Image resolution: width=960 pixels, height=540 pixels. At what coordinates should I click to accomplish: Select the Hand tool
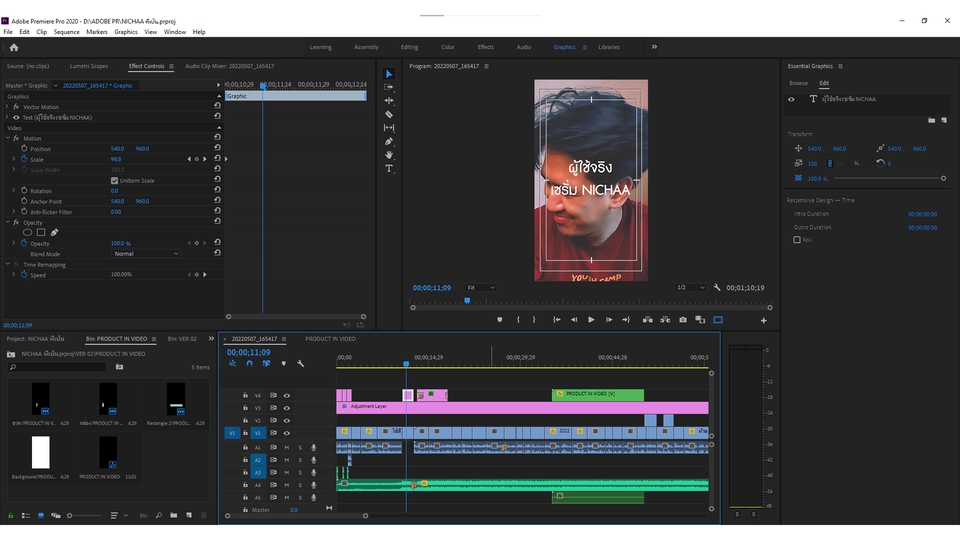389,155
